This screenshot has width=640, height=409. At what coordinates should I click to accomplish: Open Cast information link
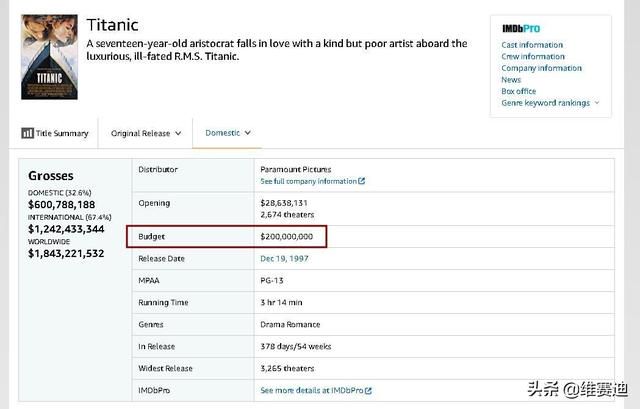click(x=532, y=45)
